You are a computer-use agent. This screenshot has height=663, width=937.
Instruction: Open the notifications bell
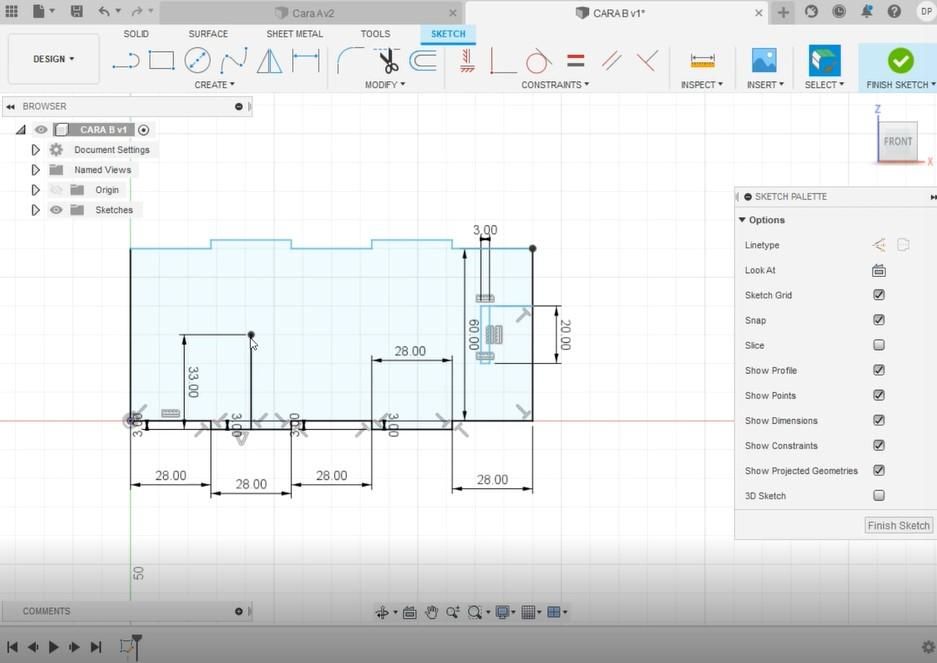(x=866, y=11)
